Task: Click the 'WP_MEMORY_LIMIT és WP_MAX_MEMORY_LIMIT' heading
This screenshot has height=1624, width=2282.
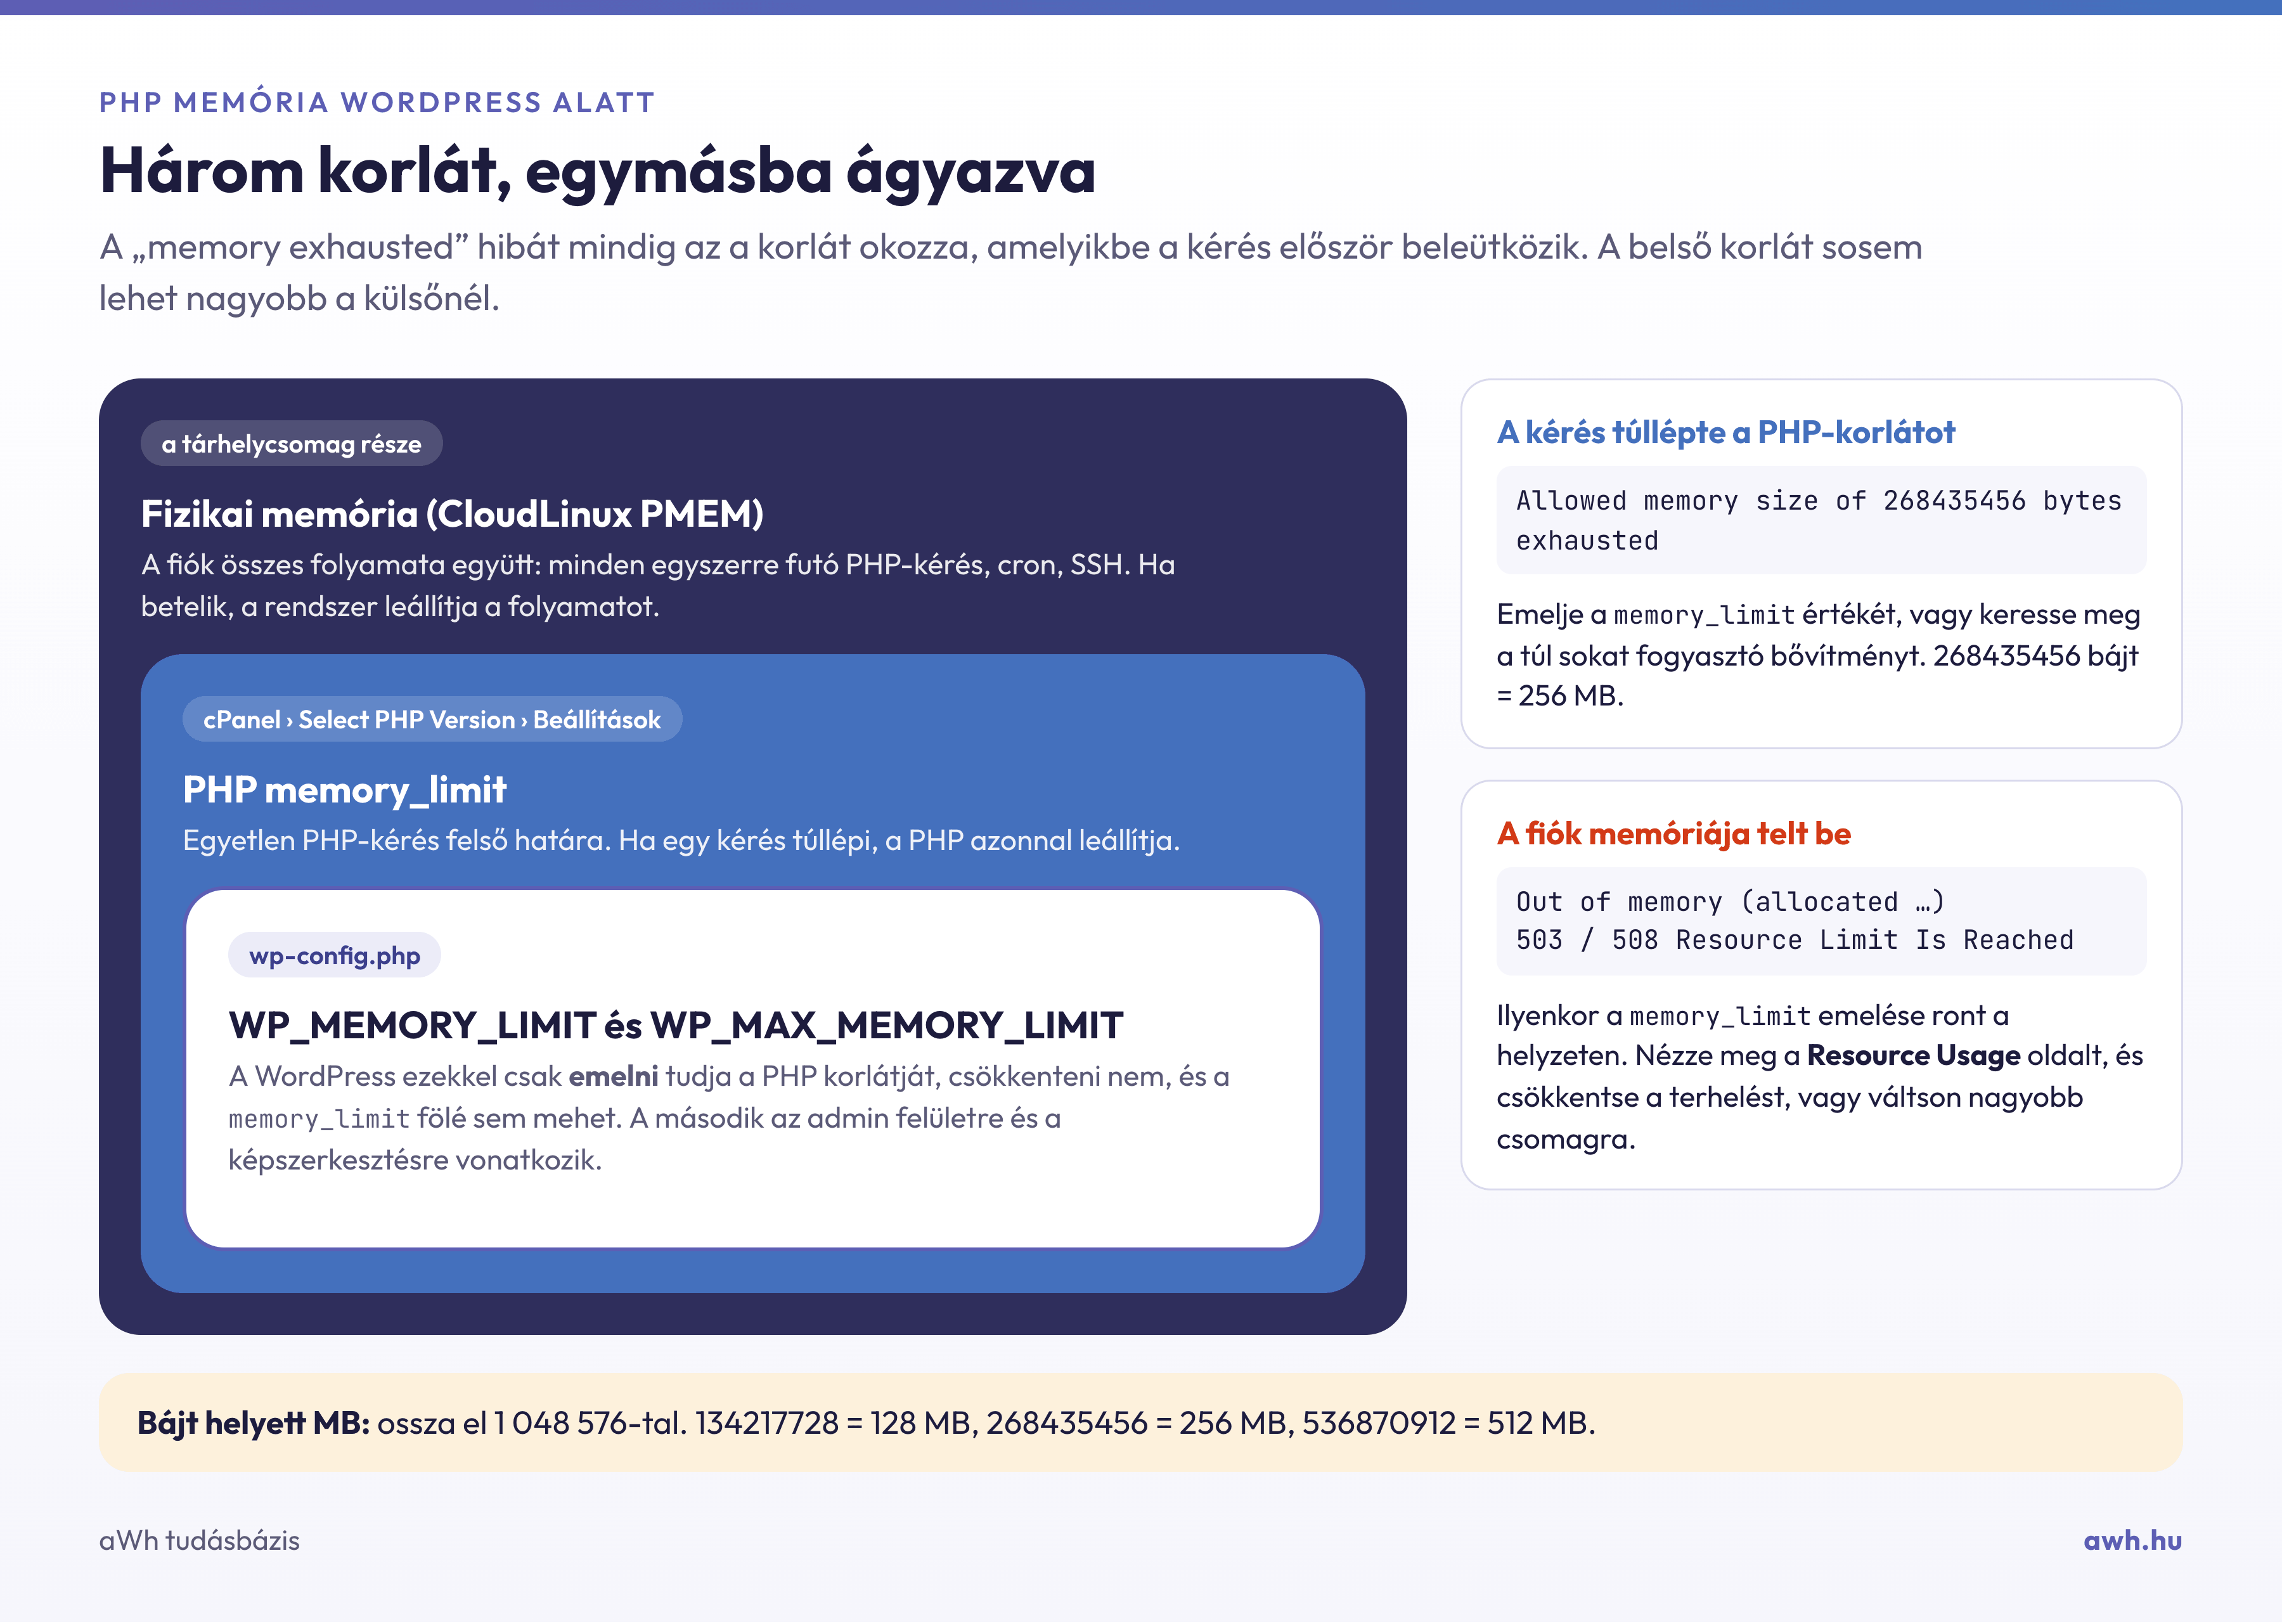Action: (x=676, y=1026)
